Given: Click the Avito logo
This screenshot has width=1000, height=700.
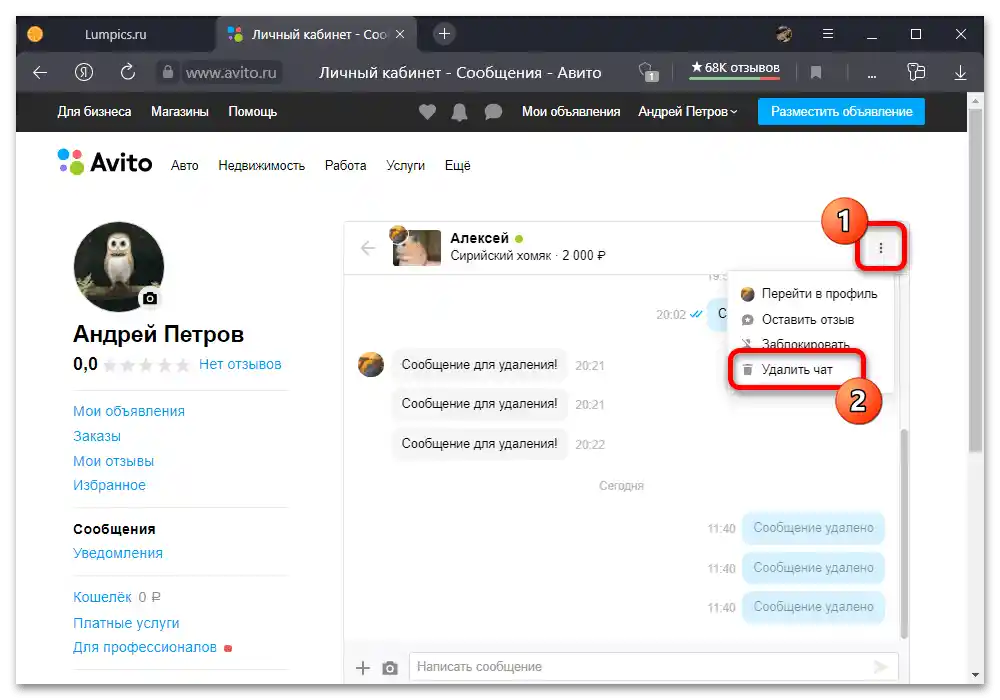Looking at the screenshot, I should pos(105,163).
